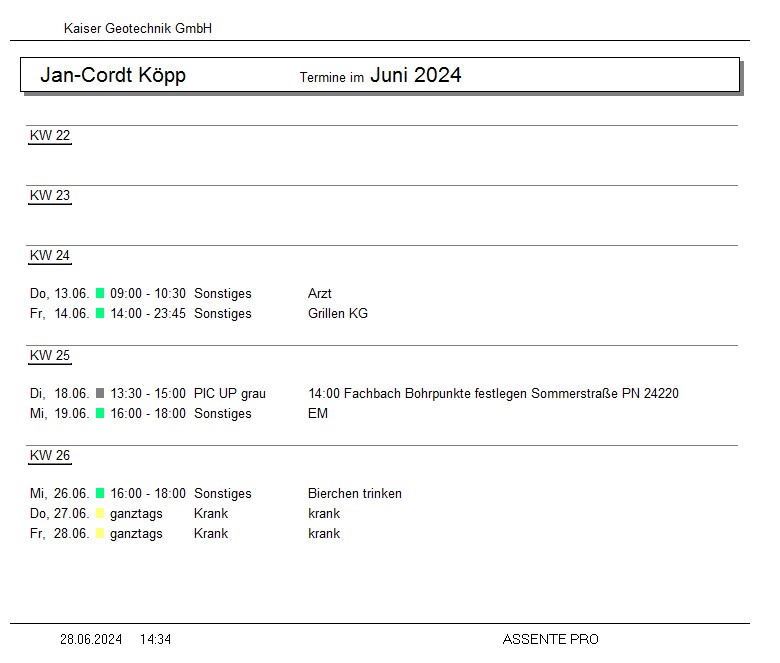
Task: Click the green marker for Mi, 26.06.
Action: point(100,494)
